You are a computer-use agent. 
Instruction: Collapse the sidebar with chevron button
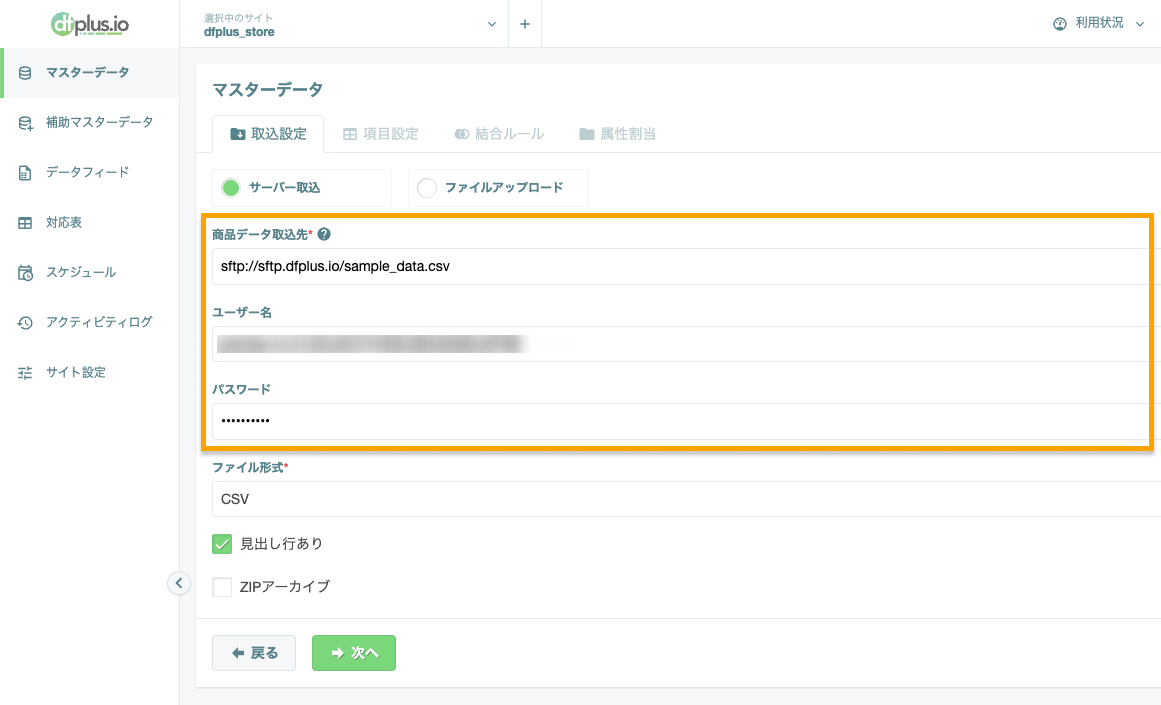(x=178, y=583)
